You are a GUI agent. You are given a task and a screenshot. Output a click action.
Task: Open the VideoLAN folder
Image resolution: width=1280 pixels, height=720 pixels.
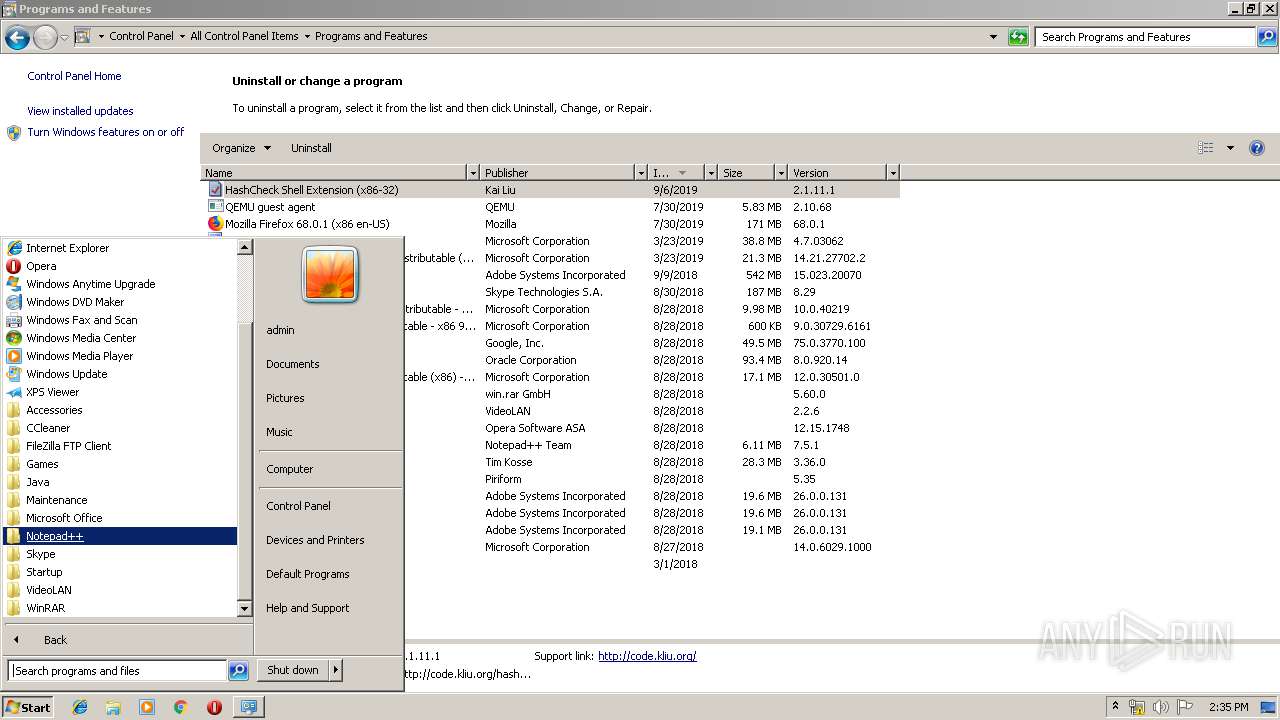[48, 590]
